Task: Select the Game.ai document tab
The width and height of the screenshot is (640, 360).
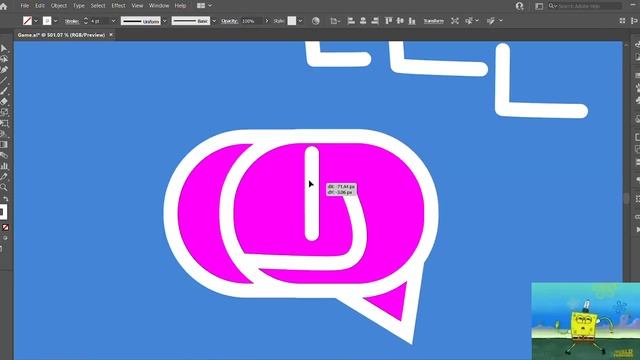Action: coord(61,35)
